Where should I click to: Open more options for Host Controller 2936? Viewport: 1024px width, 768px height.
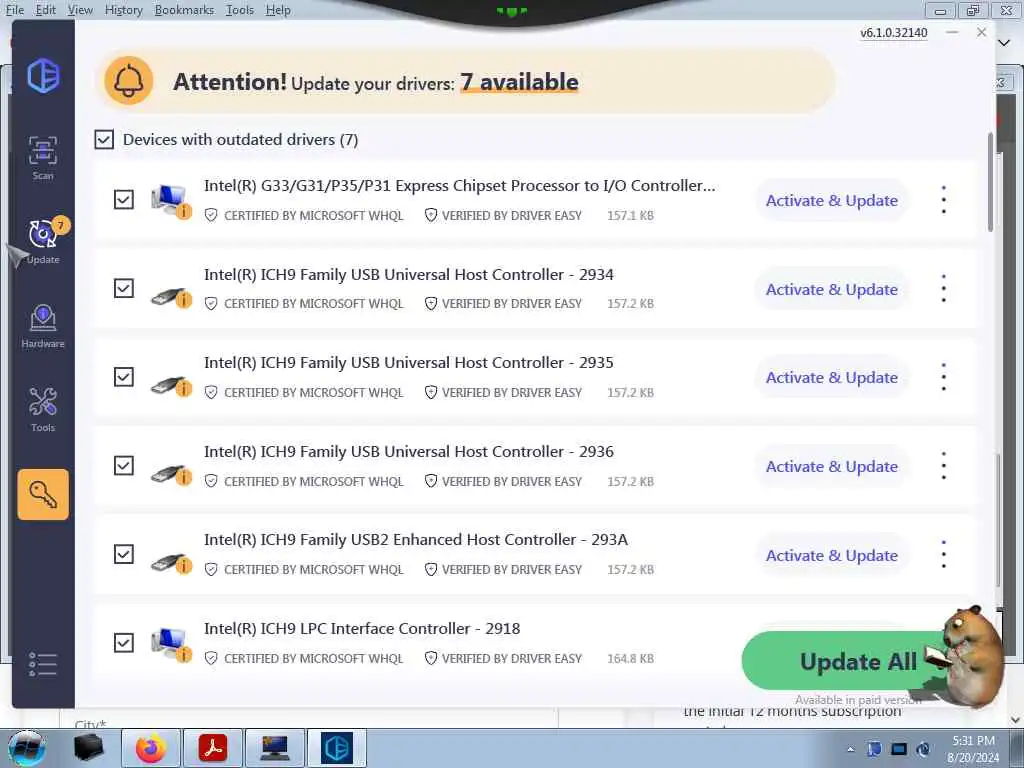click(x=944, y=466)
